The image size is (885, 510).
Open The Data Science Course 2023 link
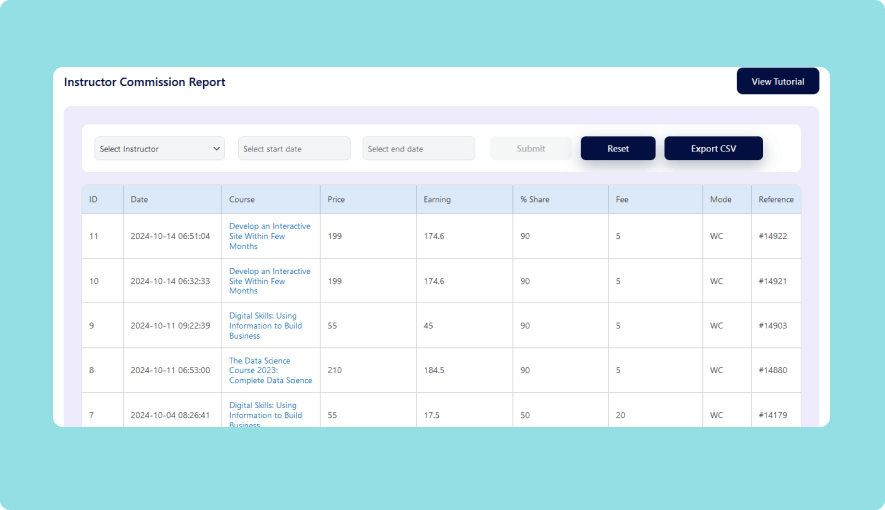pyautogui.click(x=270, y=370)
